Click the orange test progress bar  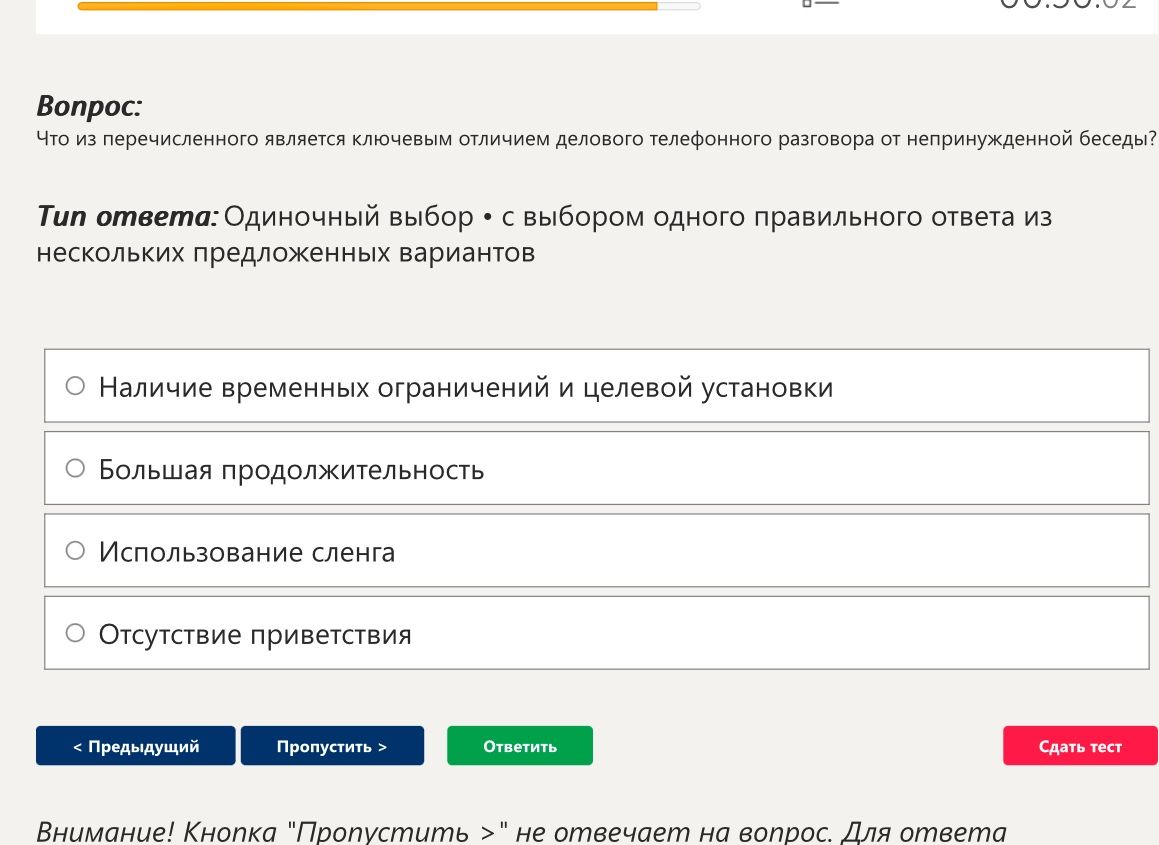(x=389, y=6)
